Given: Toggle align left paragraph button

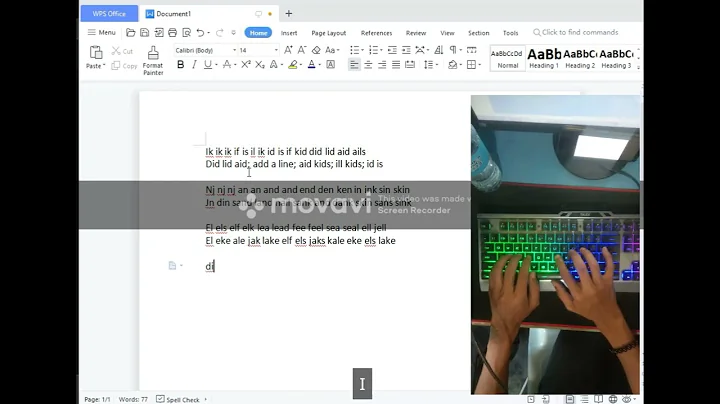Looking at the screenshot, I should pyautogui.click(x=354, y=65).
